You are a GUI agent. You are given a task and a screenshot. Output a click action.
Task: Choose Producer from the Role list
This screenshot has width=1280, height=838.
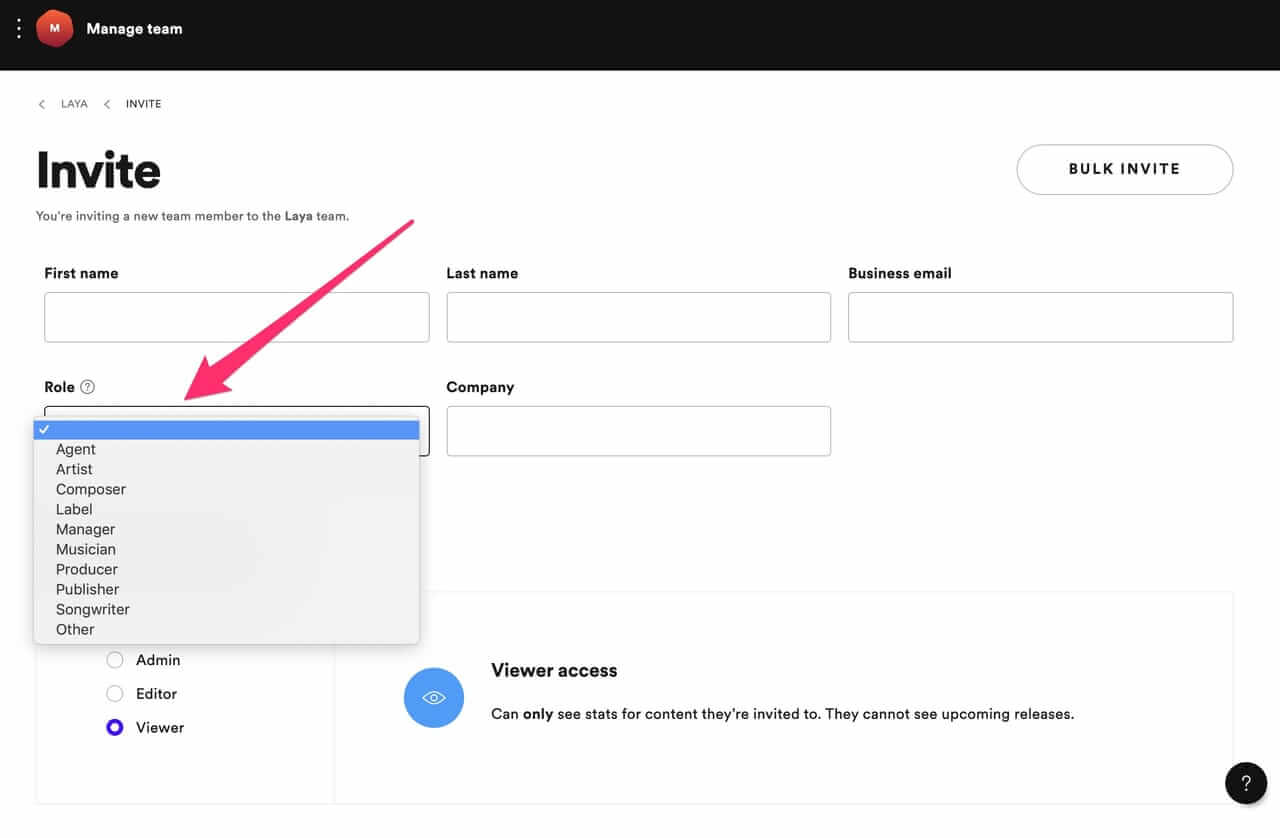tap(226, 570)
